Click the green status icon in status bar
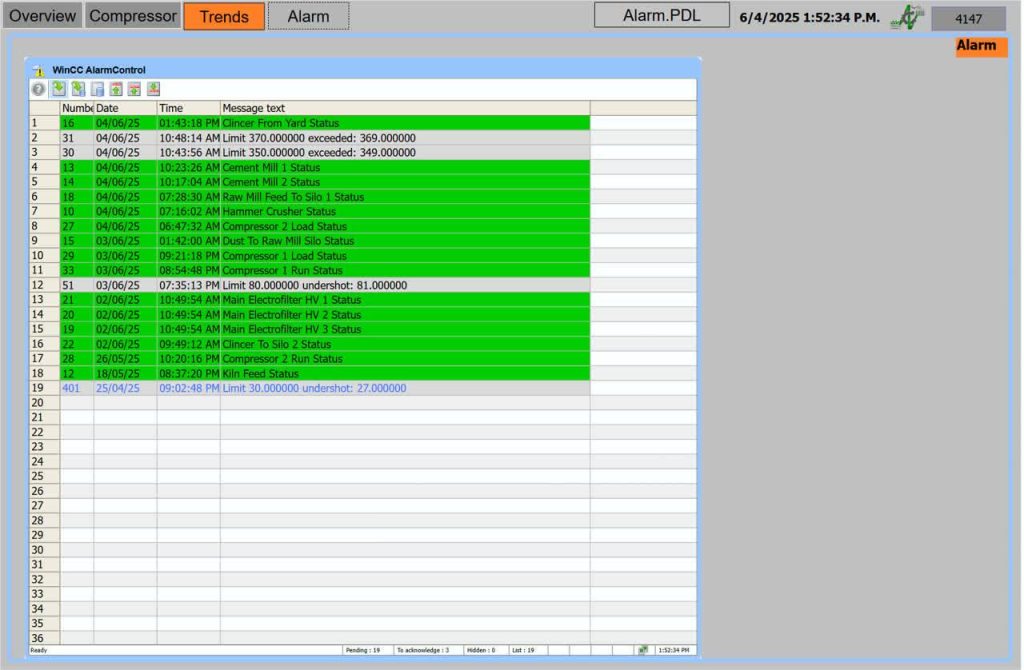The height and width of the screenshot is (670, 1024). point(643,650)
